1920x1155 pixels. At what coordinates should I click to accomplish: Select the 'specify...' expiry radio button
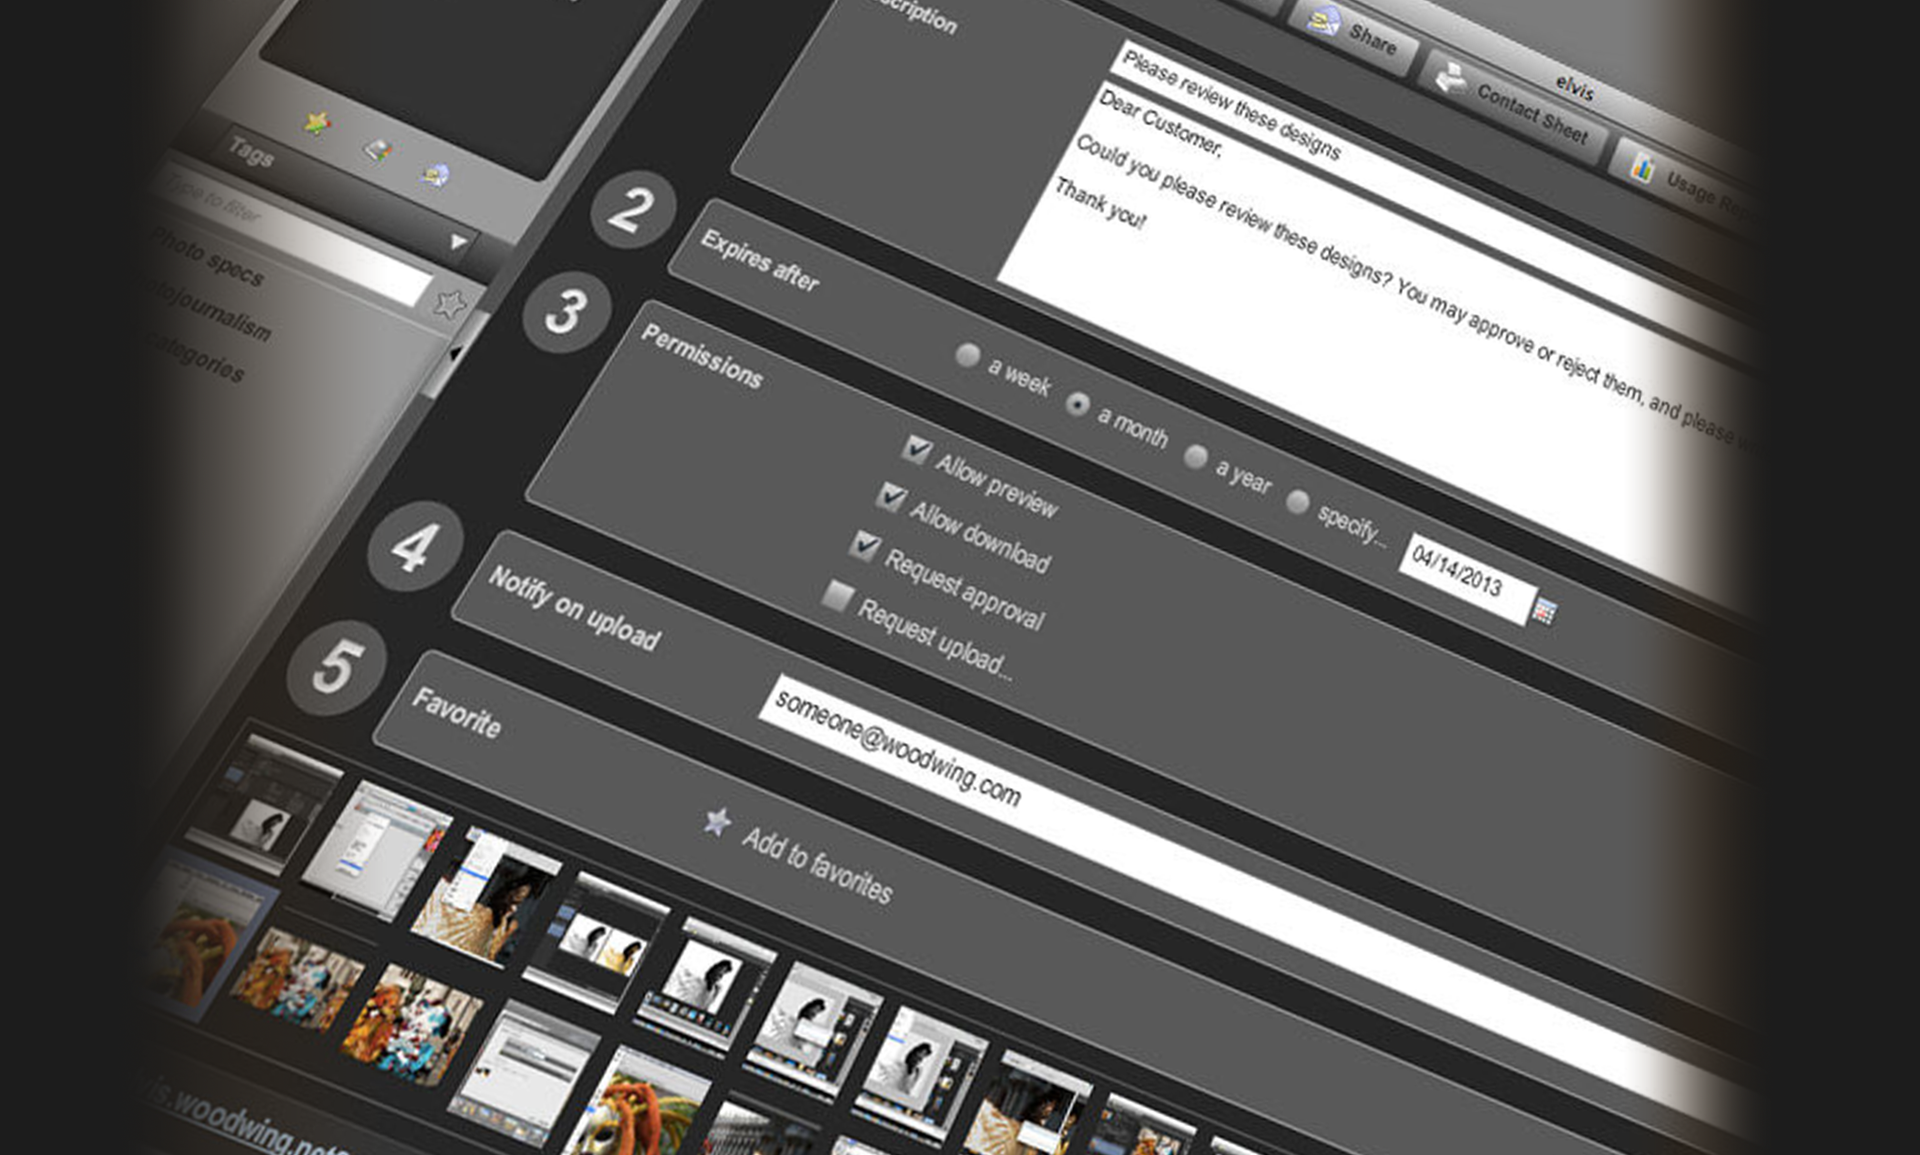(1297, 501)
